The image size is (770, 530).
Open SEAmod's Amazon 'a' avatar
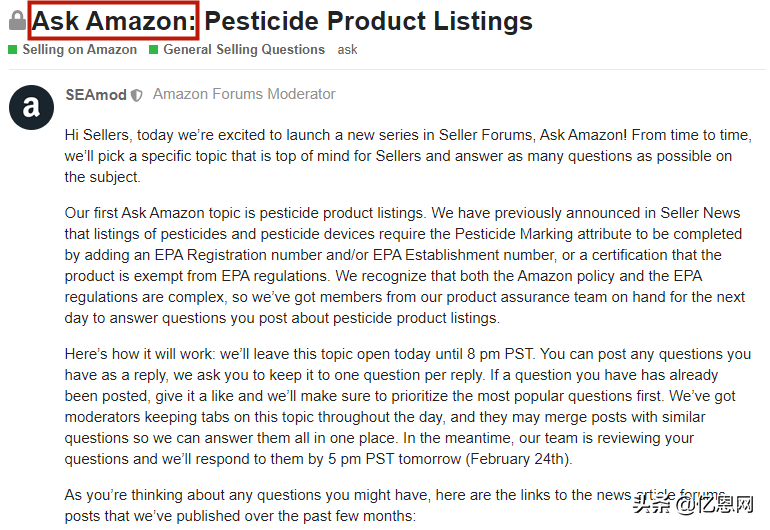(31, 107)
